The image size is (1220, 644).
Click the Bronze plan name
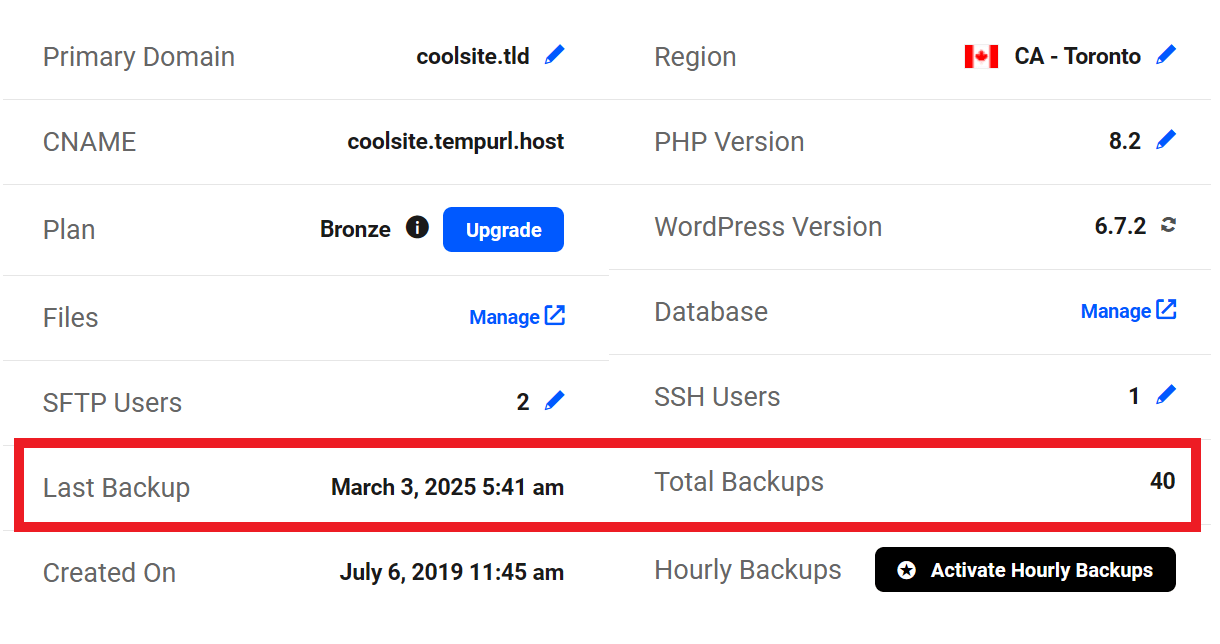[355, 229]
